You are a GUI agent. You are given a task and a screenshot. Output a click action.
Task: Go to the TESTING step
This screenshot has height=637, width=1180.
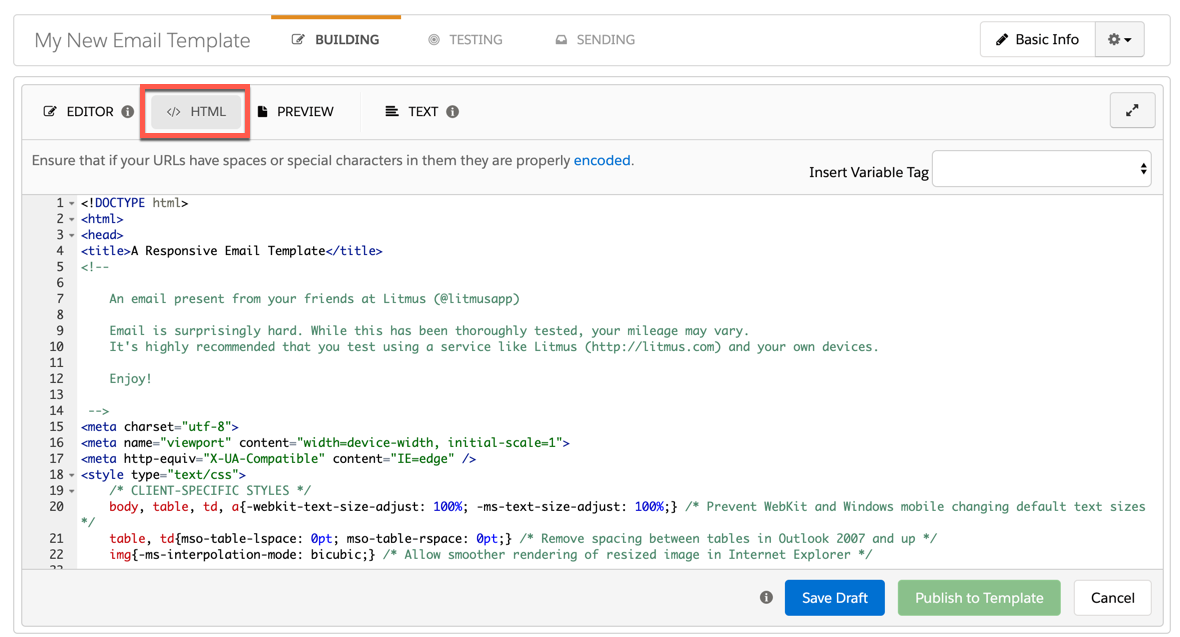pos(465,40)
